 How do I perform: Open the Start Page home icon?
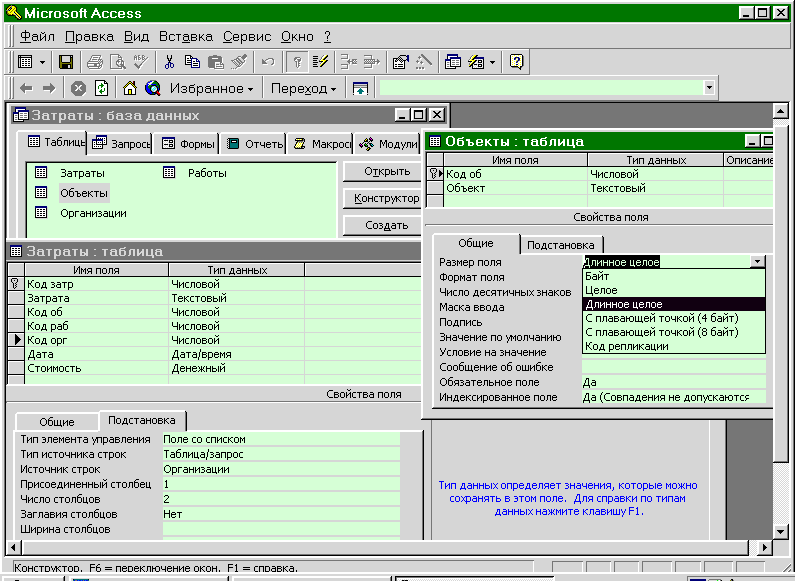point(130,88)
